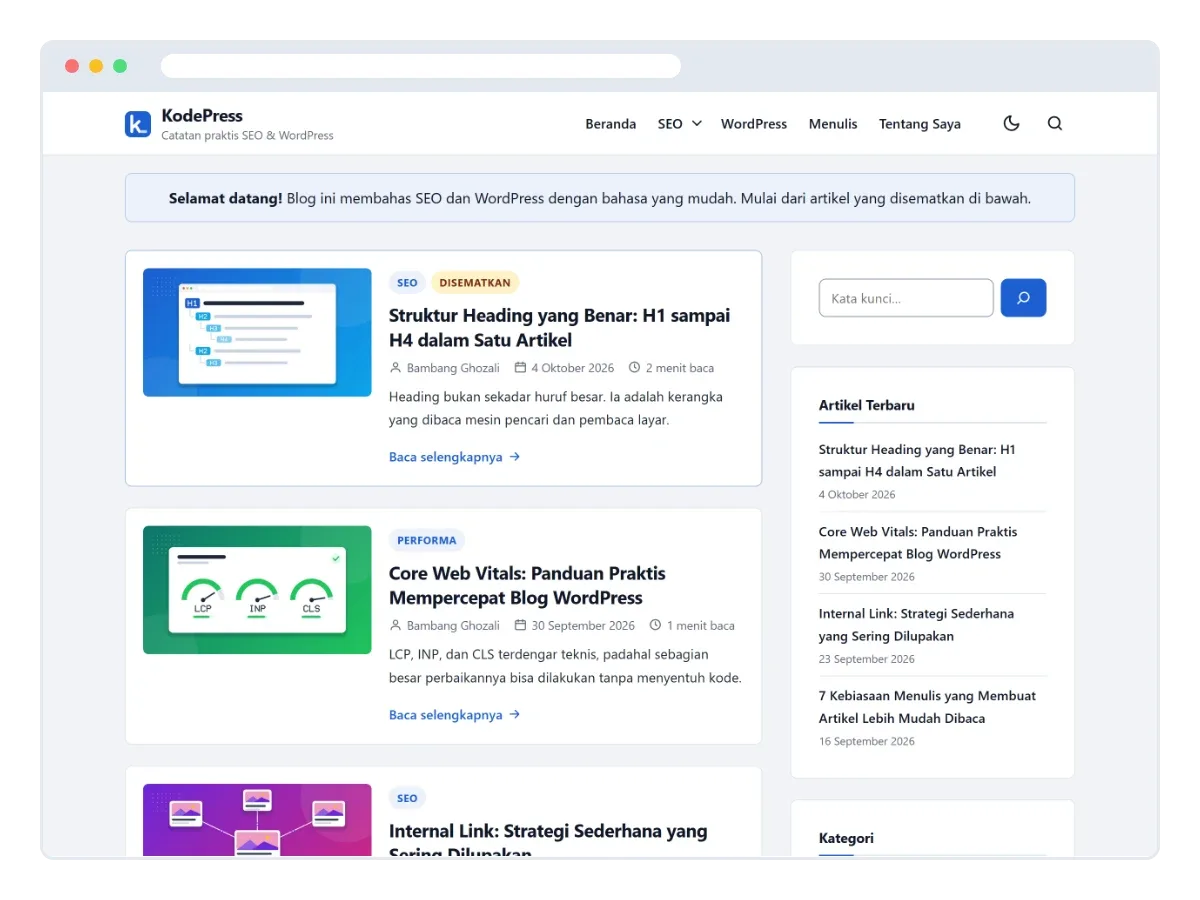Click the Kategori widget heading
1200x900 pixels.
846,838
